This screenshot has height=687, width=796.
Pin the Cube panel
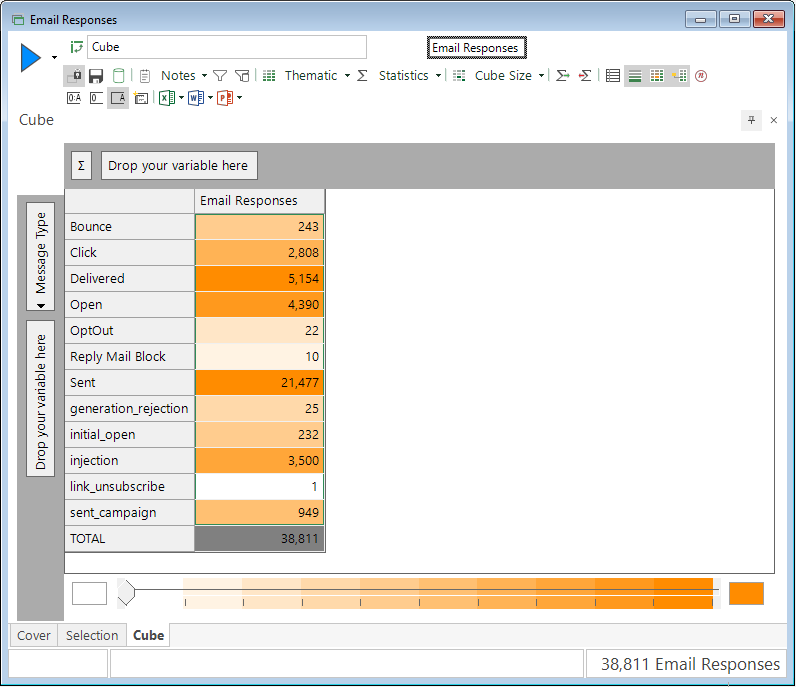pyautogui.click(x=751, y=120)
